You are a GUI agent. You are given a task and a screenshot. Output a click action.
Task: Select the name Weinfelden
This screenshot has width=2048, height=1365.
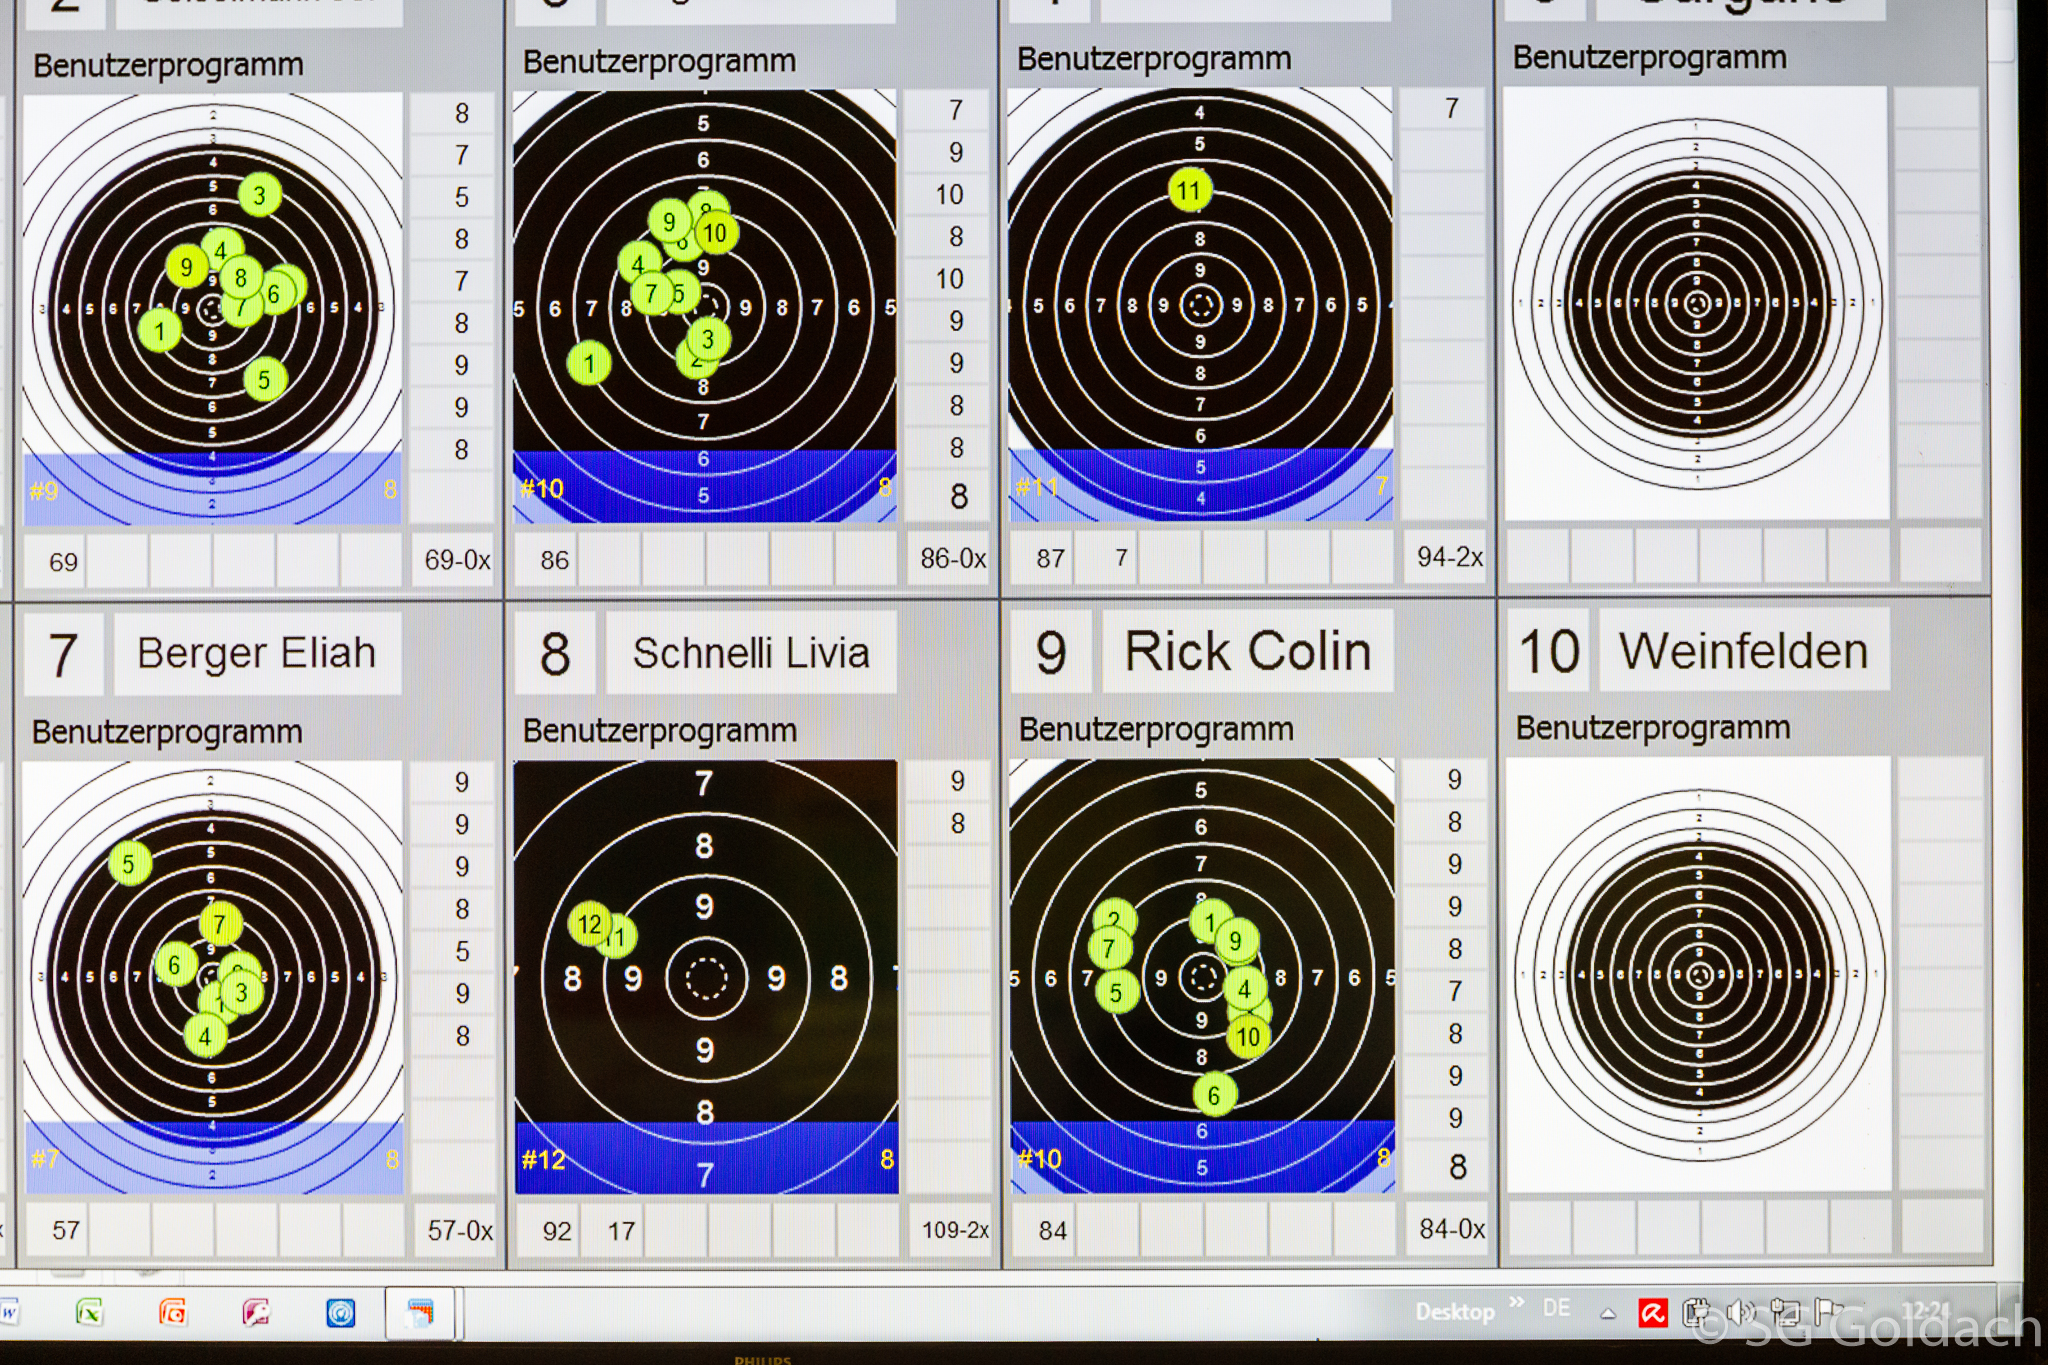[1743, 651]
